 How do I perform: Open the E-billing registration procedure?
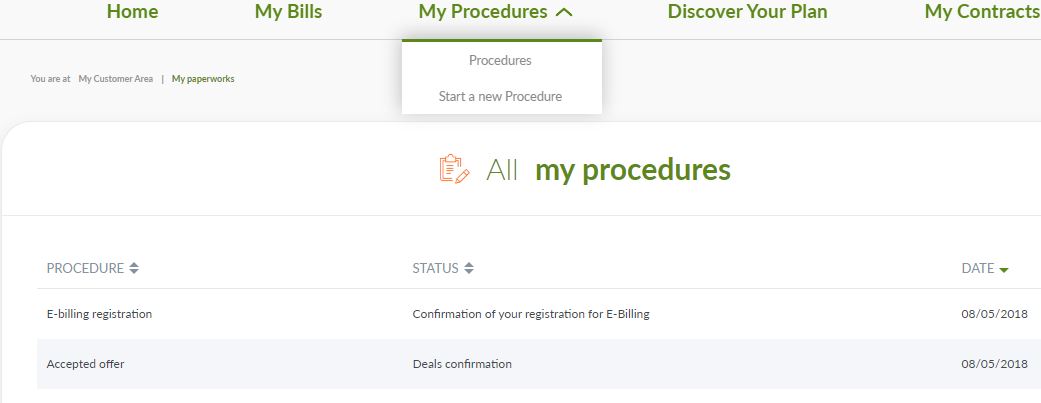pos(99,314)
